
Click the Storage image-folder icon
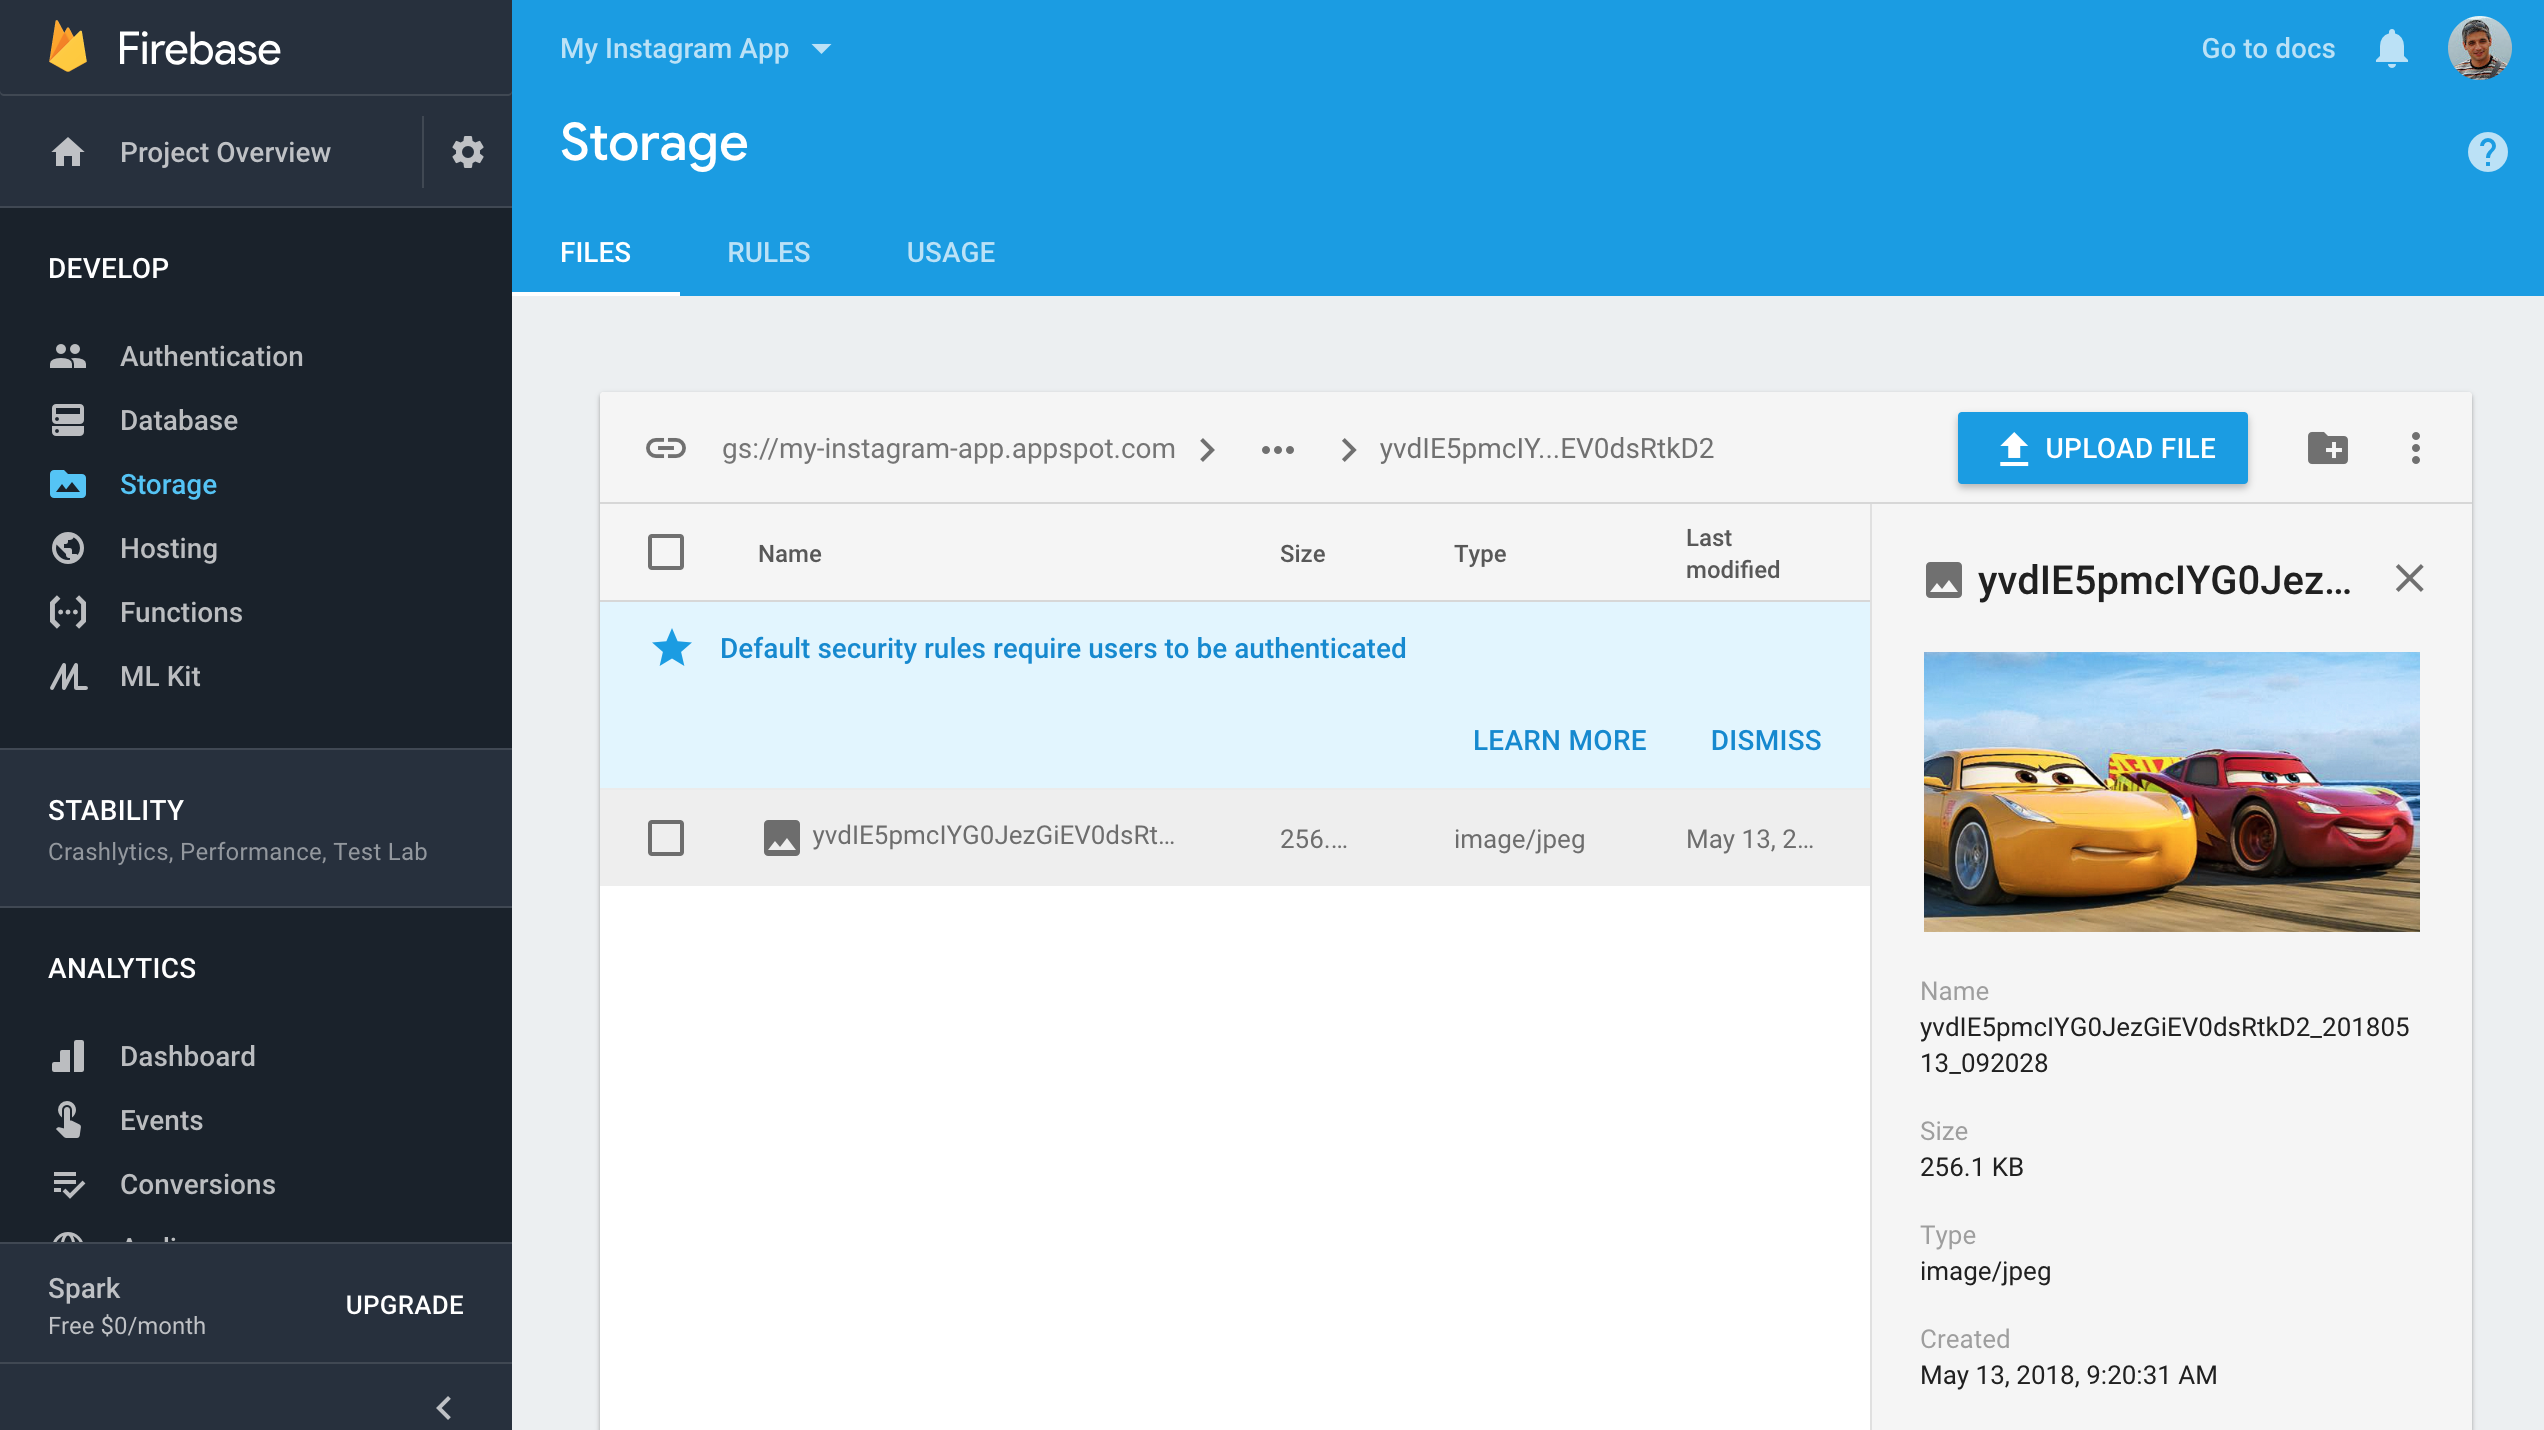(68, 484)
